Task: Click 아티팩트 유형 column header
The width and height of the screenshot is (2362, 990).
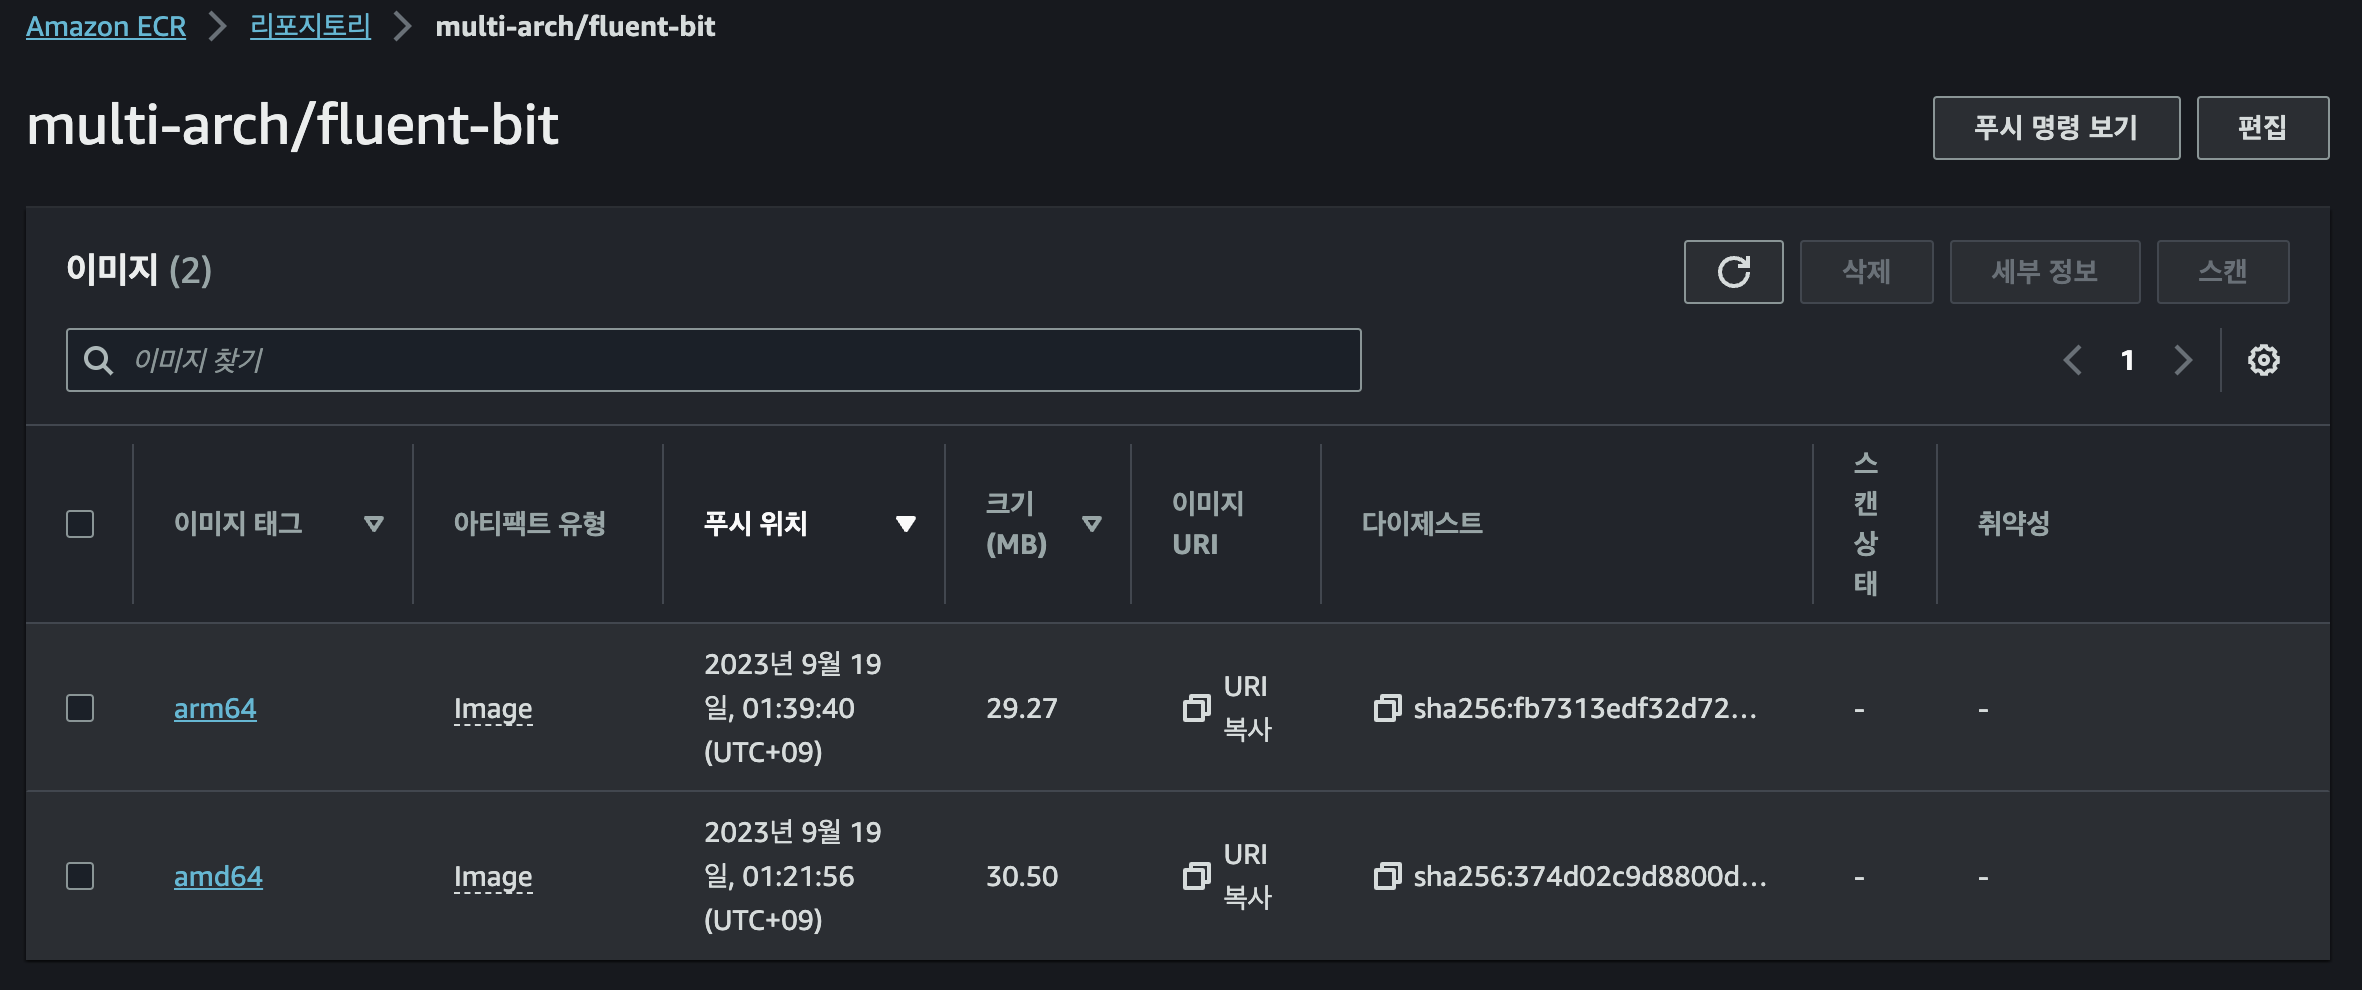Action: click(x=530, y=524)
